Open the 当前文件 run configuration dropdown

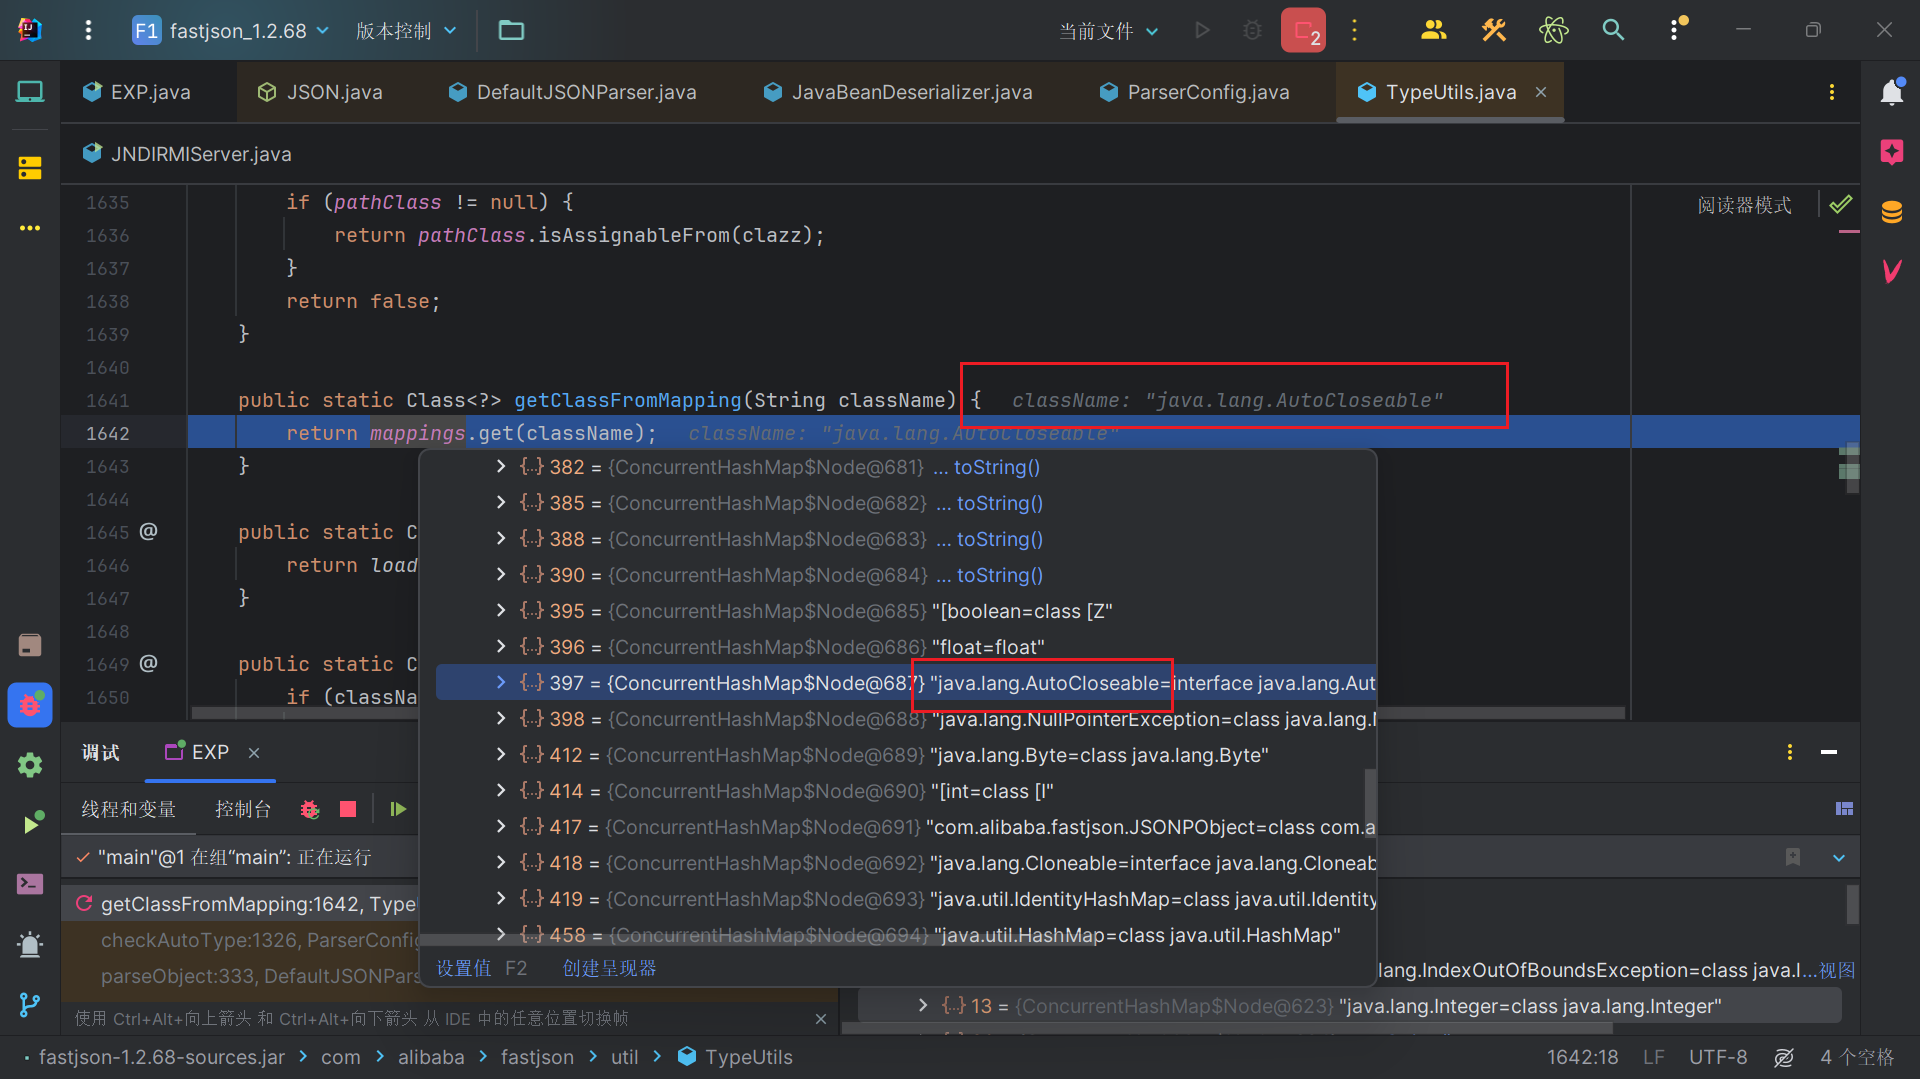[1109, 31]
